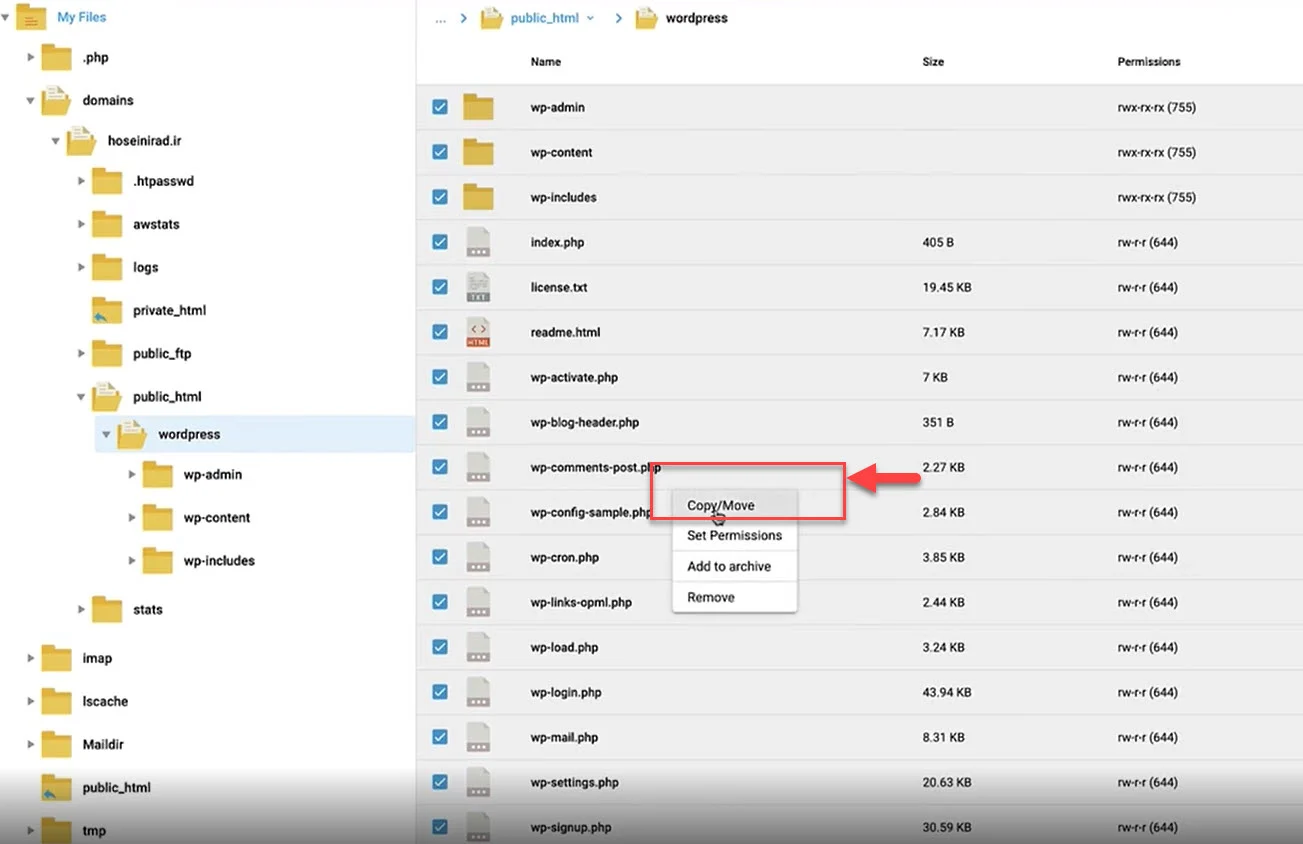Viewport: 1303px width, 844px height.
Task: Choose Copy/Move from context menu
Action: [x=734, y=505]
